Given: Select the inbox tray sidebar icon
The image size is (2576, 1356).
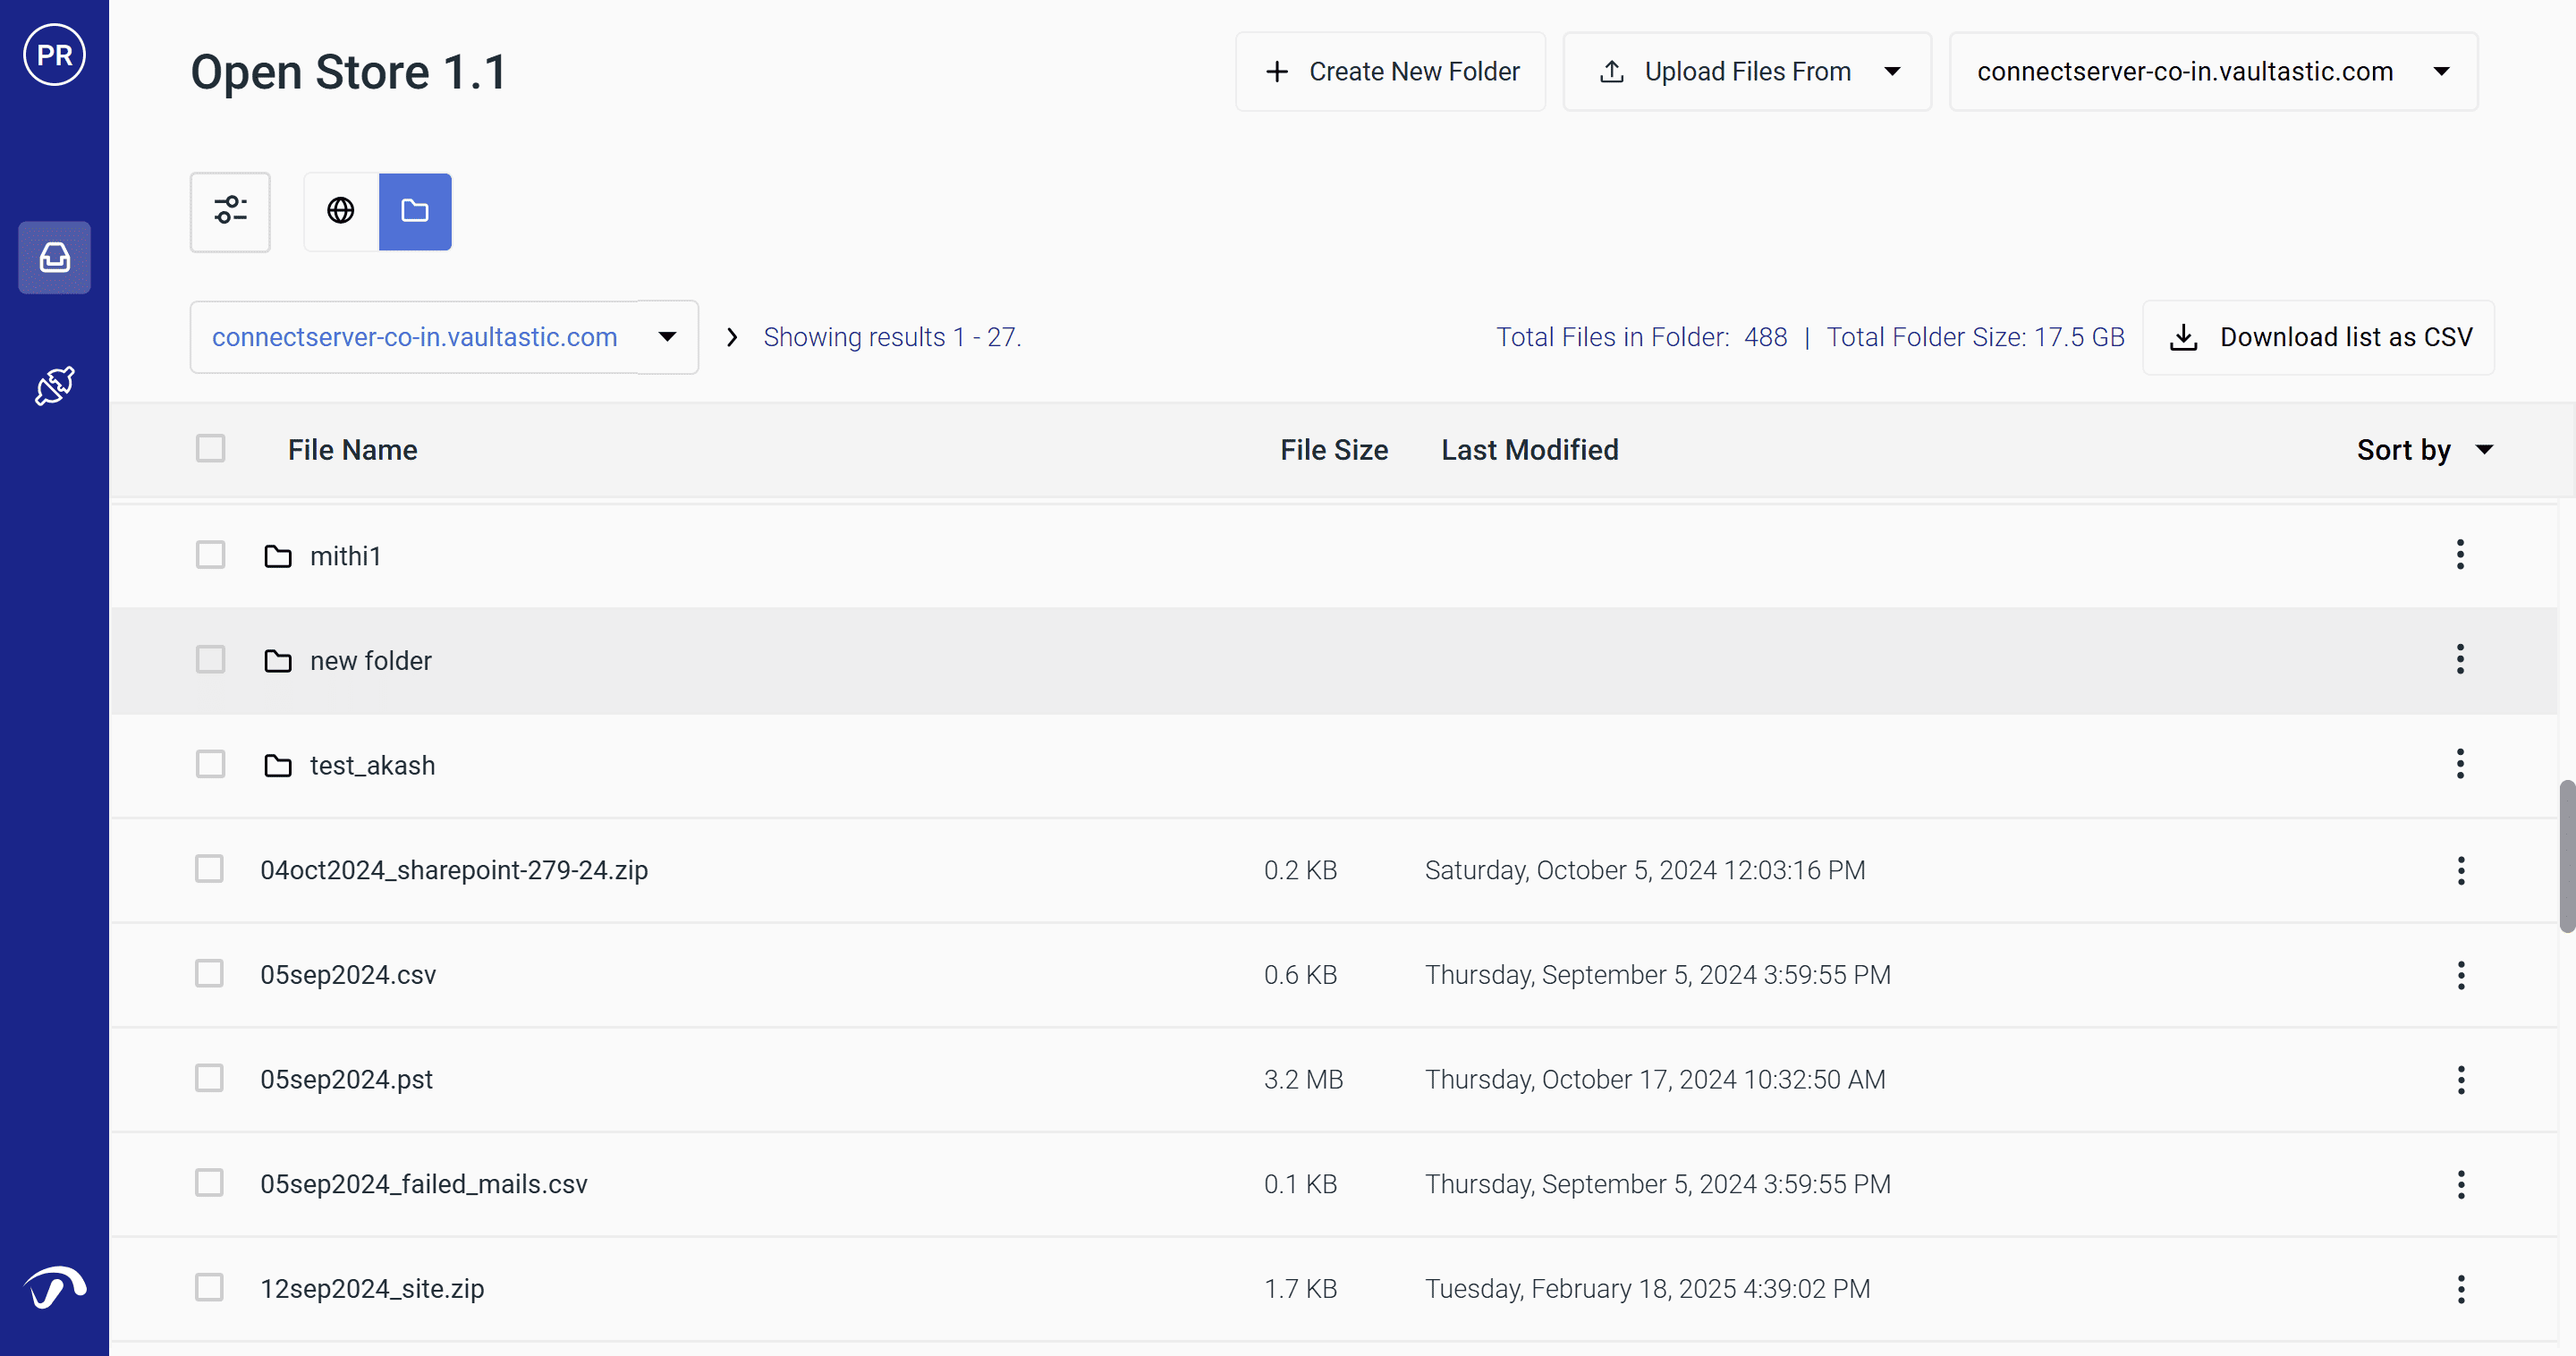Looking at the screenshot, I should 54,258.
